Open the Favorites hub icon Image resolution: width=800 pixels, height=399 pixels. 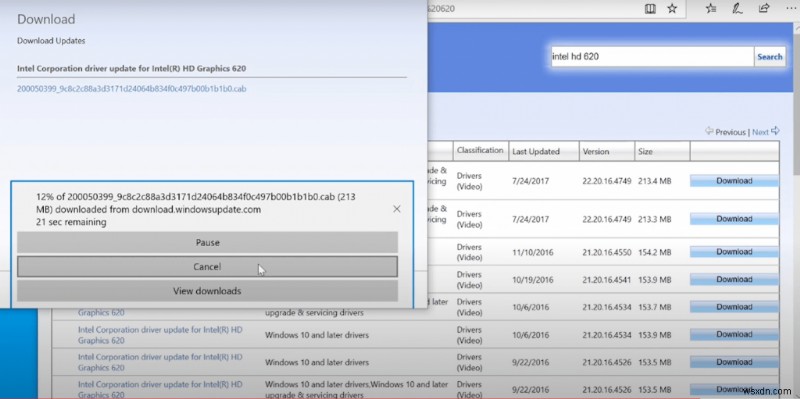pos(711,8)
